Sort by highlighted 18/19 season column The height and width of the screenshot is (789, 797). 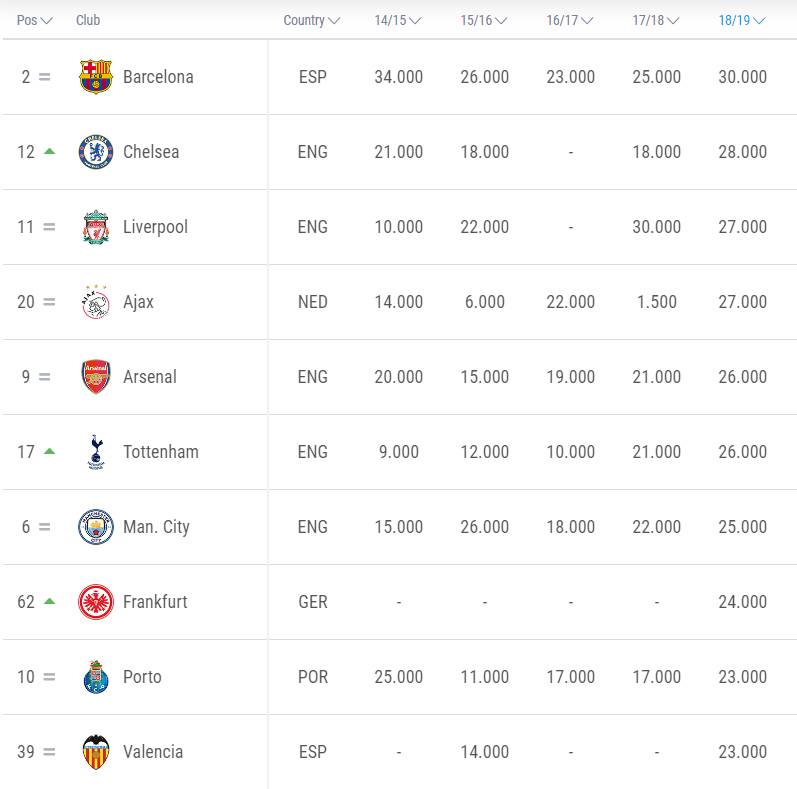tap(742, 20)
